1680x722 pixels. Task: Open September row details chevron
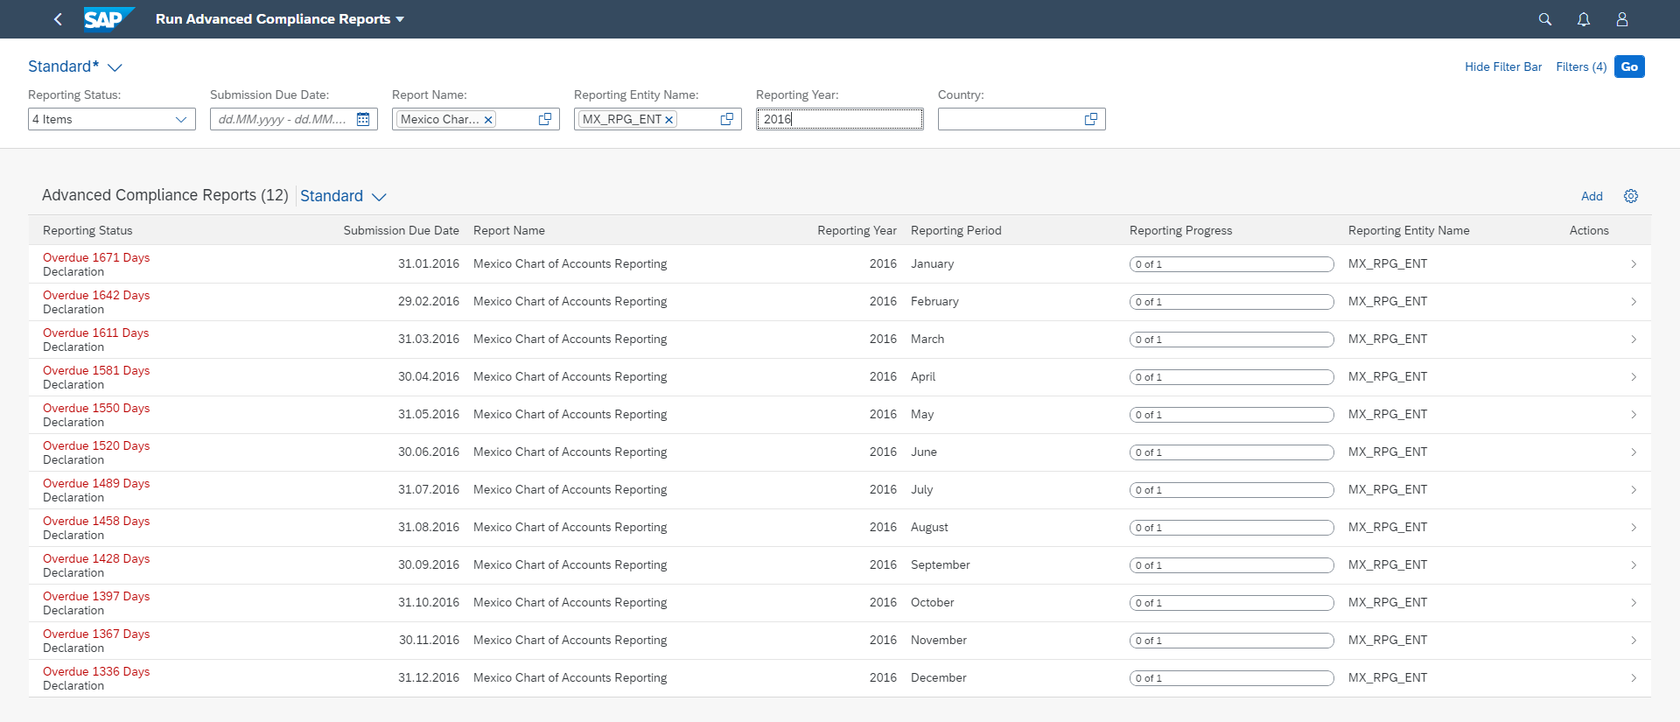coord(1633,565)
